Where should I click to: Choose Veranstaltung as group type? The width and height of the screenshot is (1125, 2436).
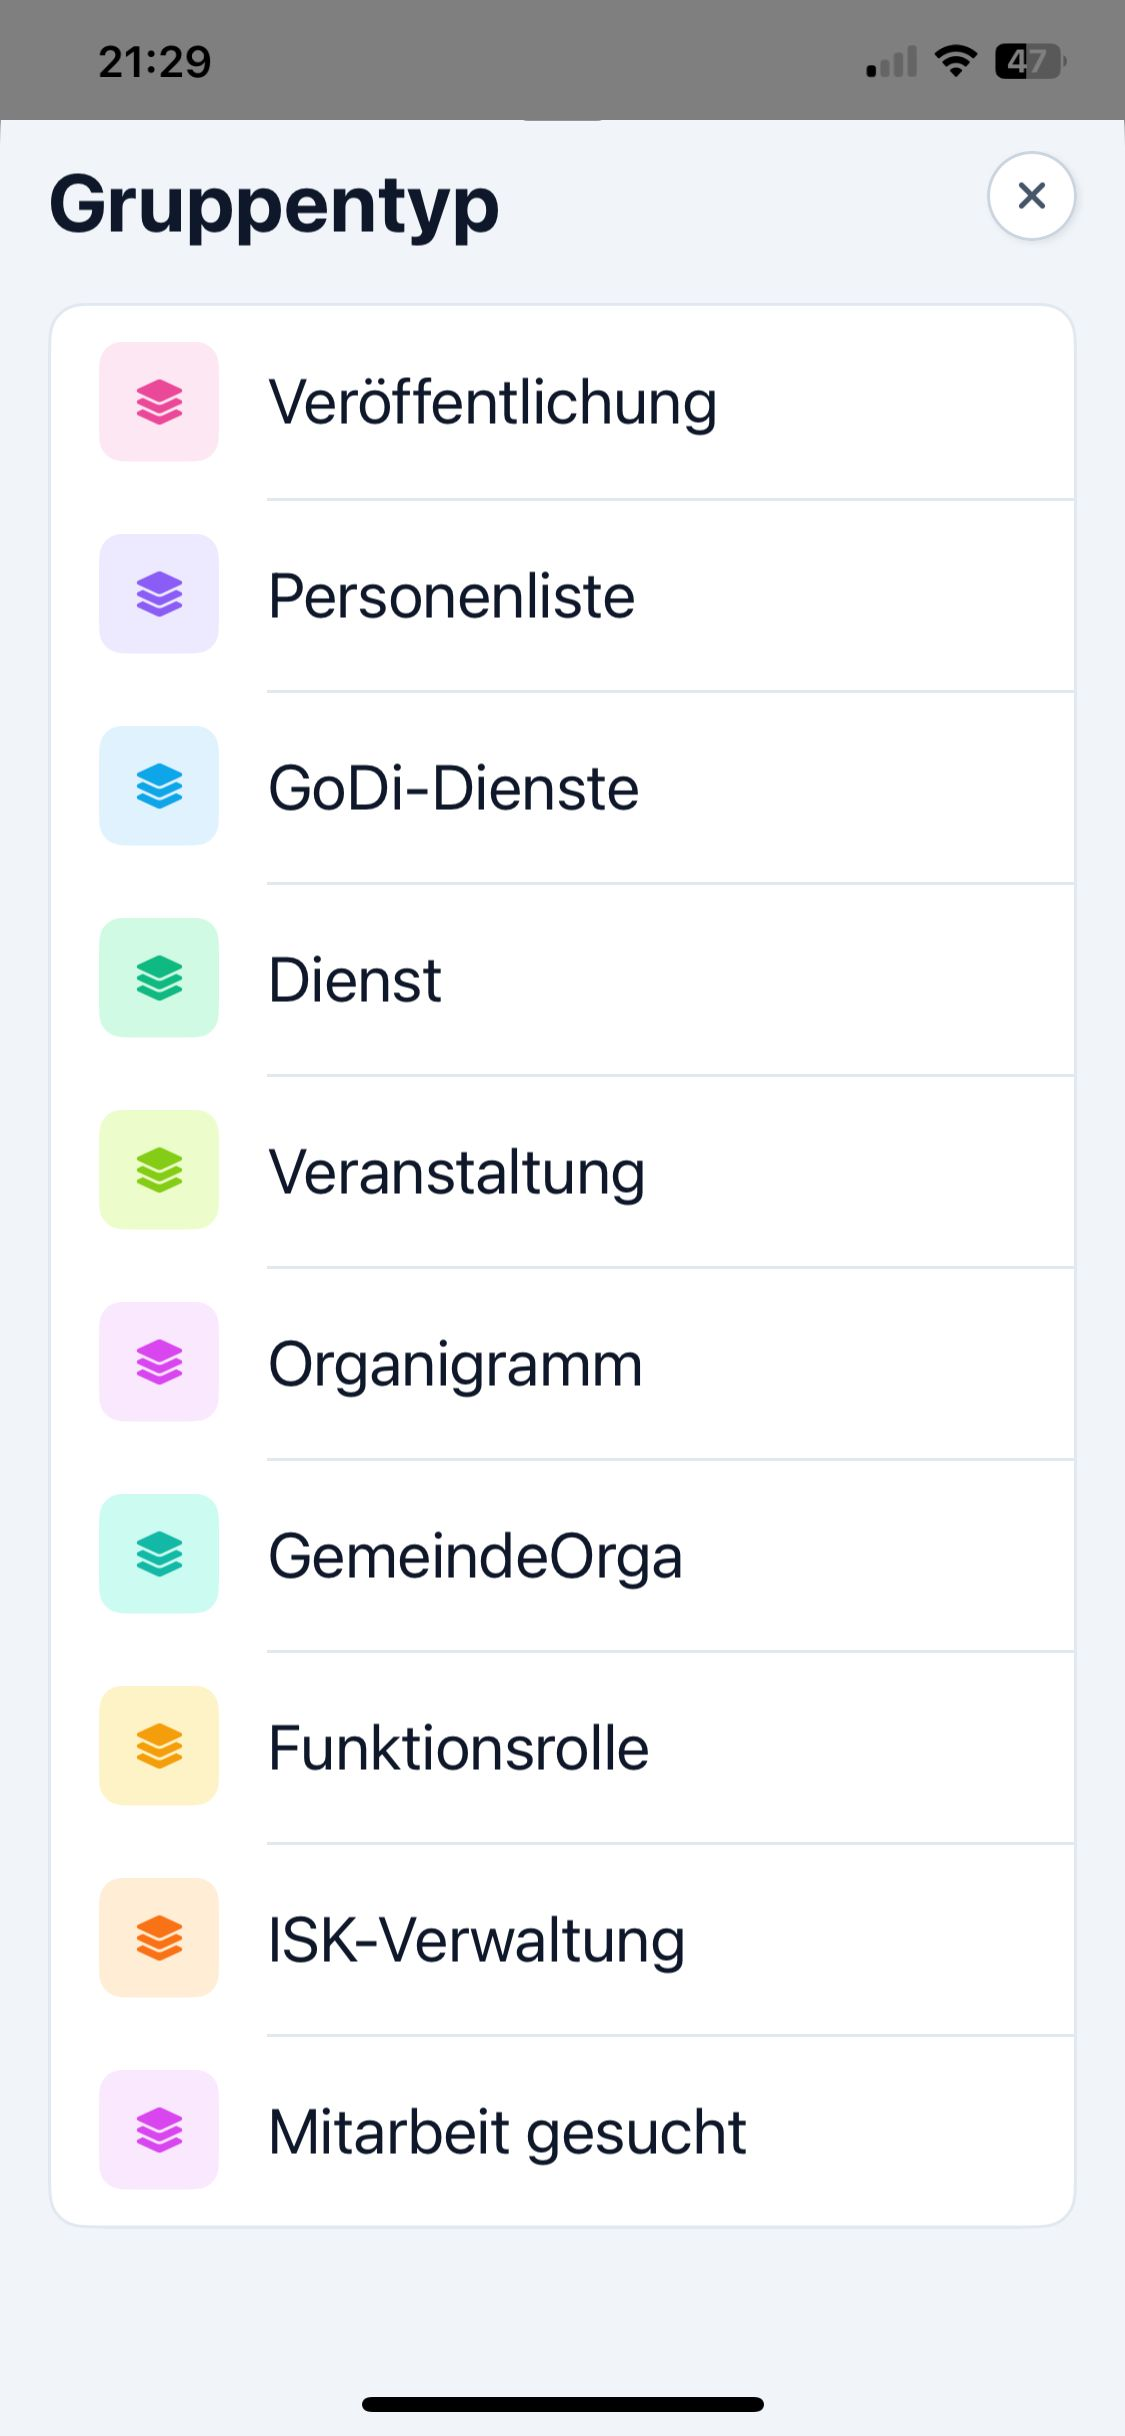[x=457, y=1173]
